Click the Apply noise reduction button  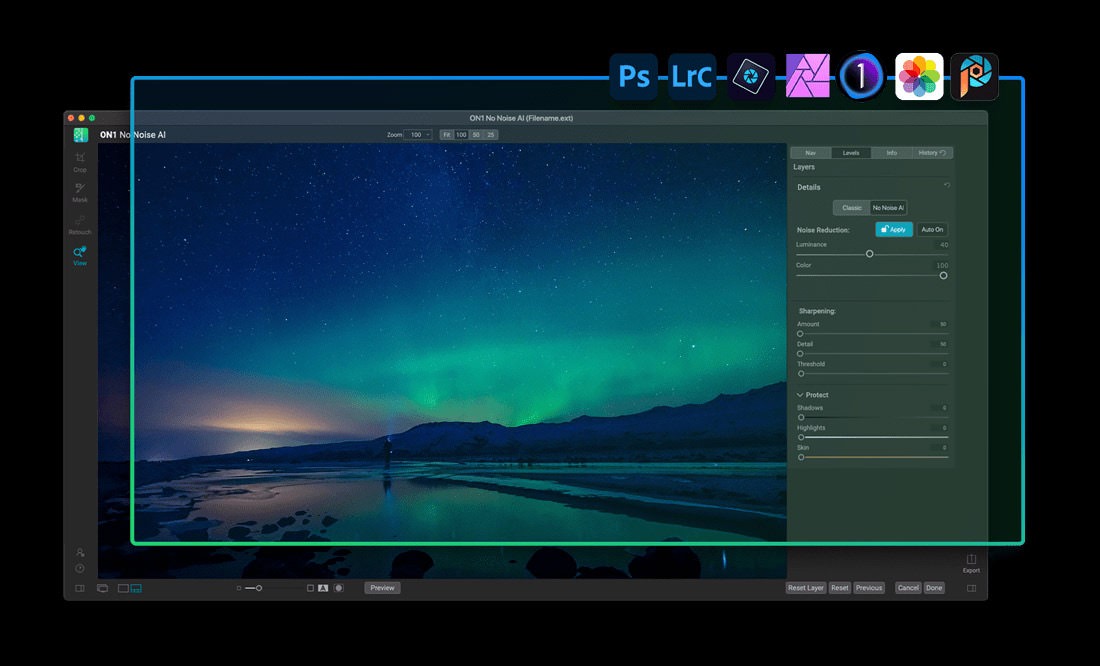point(894,229)
